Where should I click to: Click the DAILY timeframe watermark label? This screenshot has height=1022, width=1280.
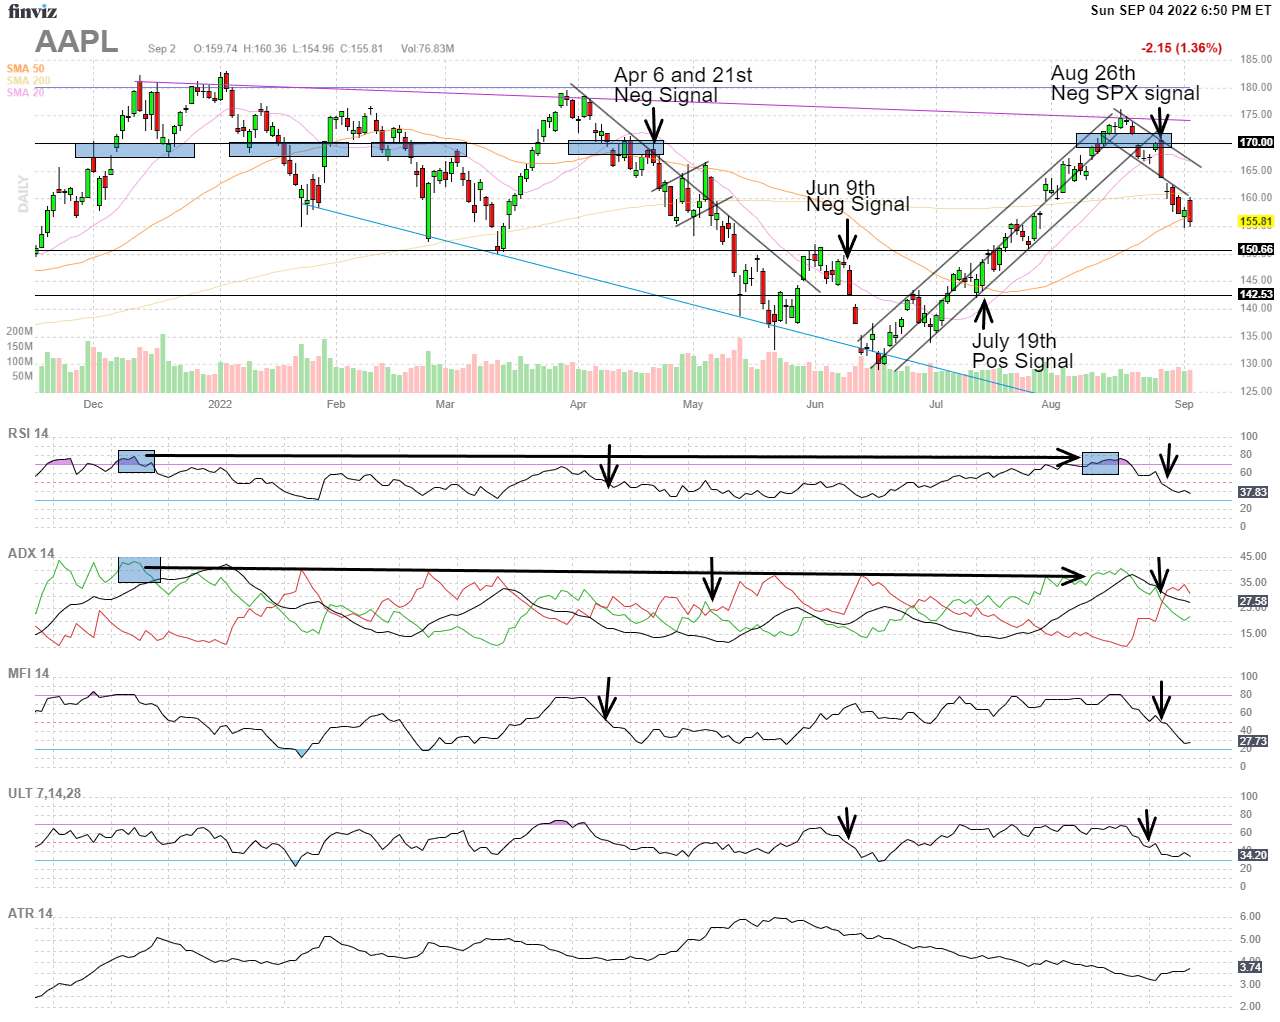point(22,194)
